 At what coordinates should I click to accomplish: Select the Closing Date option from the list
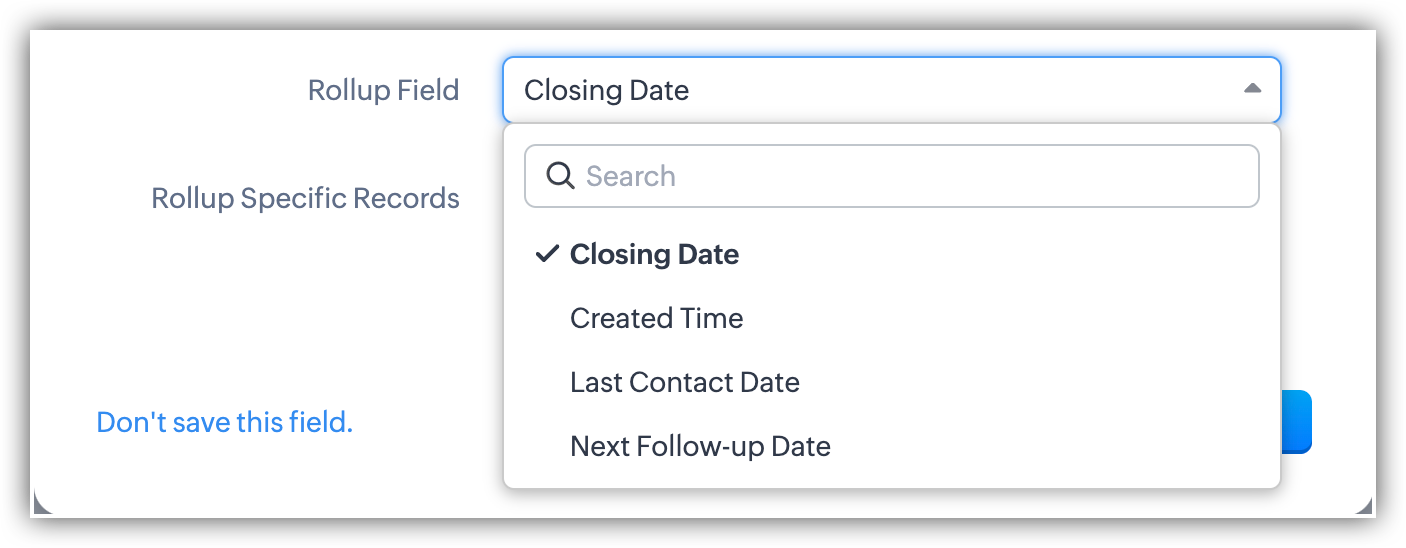point(654,254)
